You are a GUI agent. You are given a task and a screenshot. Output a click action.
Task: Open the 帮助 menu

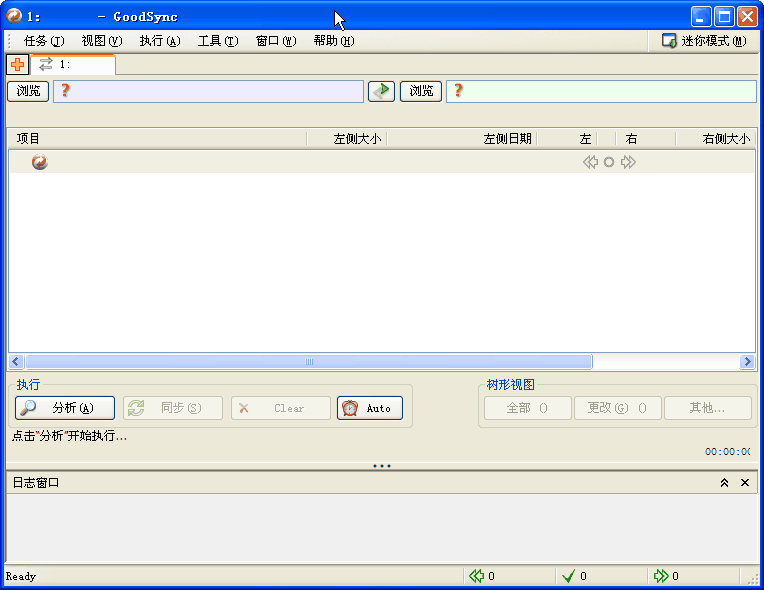[x=333, y=41]
